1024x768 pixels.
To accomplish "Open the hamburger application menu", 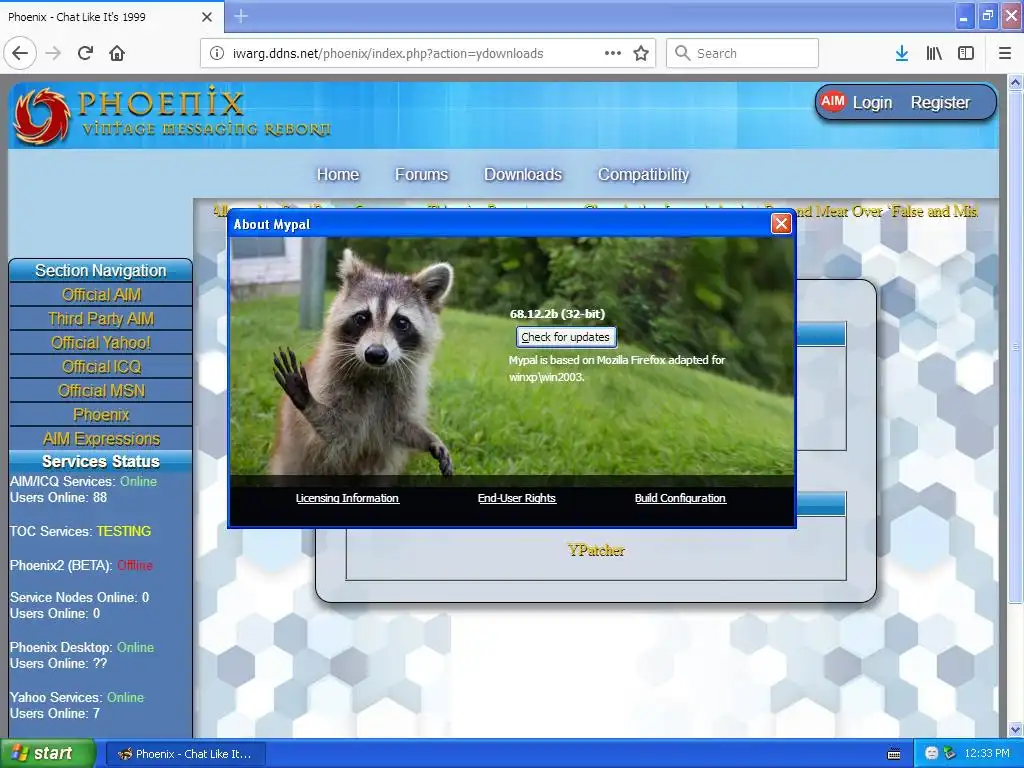I will (1005, 54).
